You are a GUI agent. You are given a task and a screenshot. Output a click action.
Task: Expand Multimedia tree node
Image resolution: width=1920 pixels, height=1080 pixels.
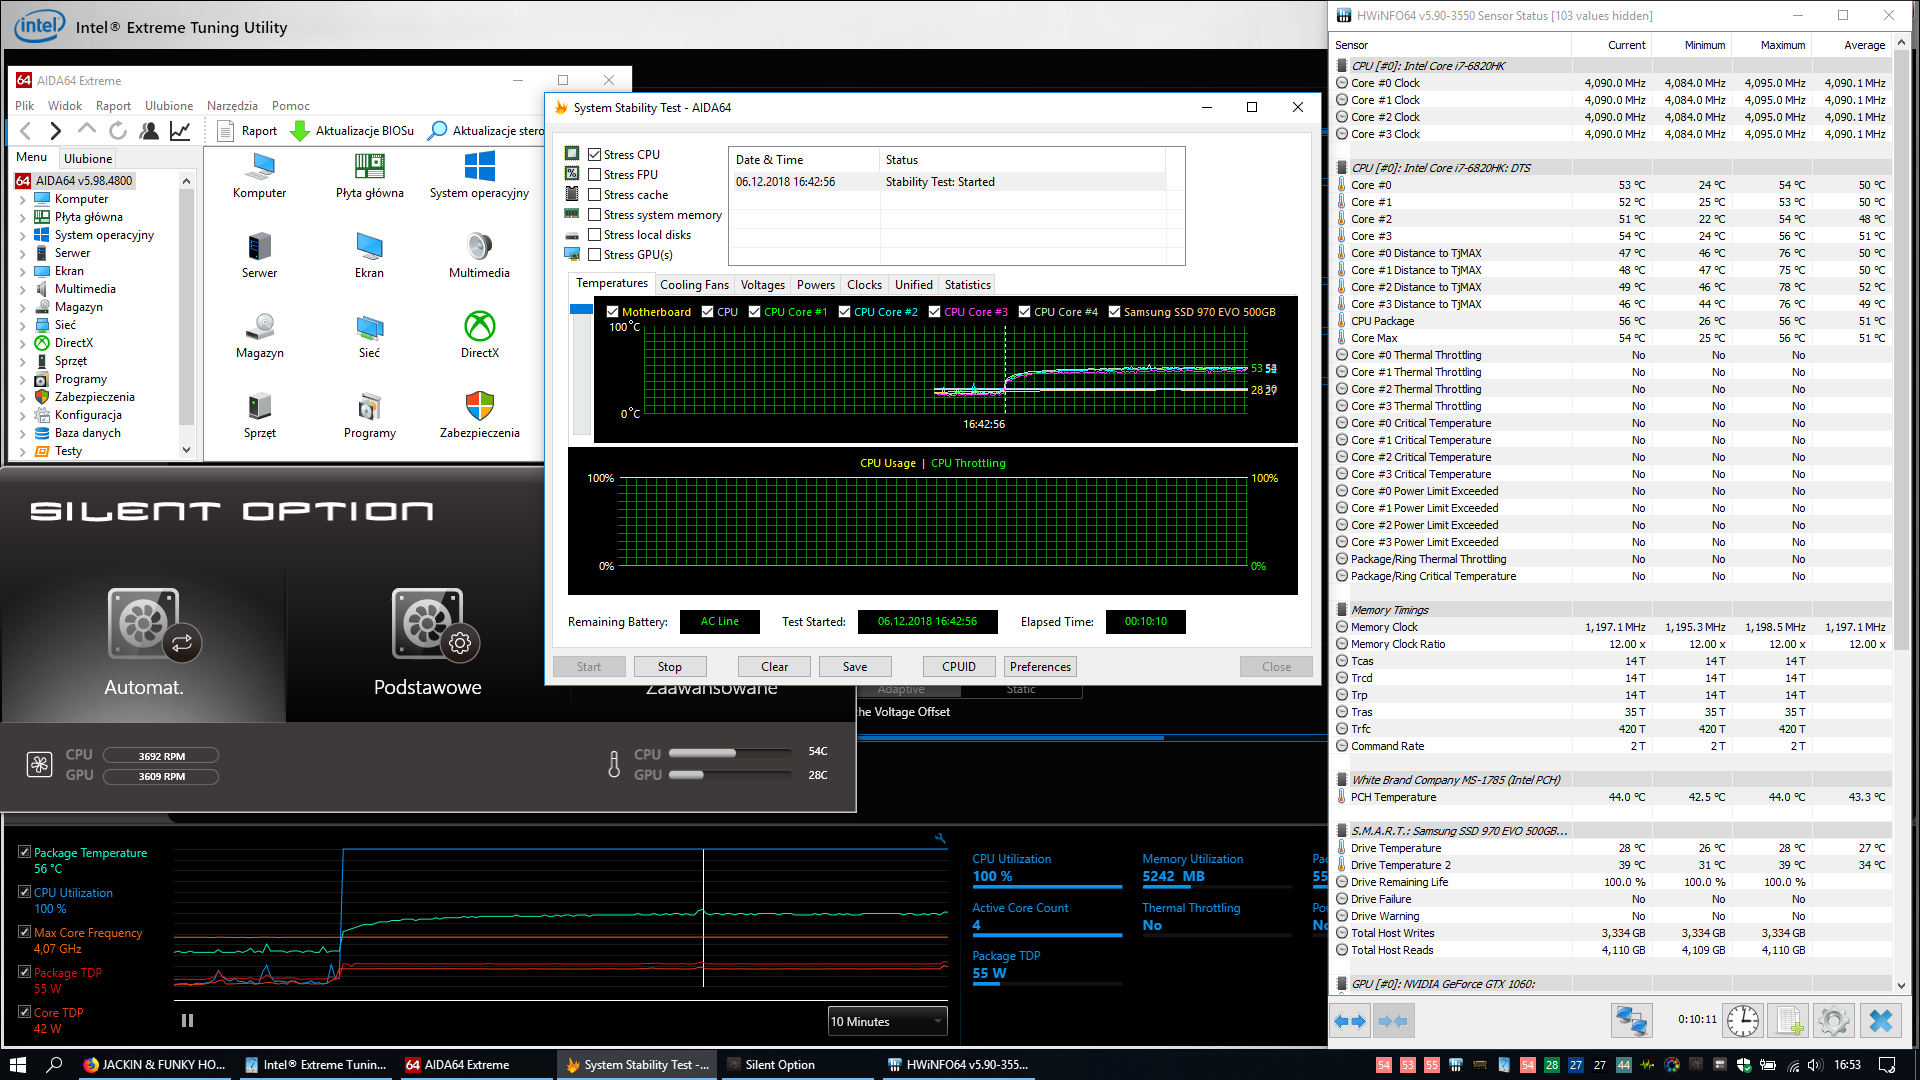click(x=23, y=289)
